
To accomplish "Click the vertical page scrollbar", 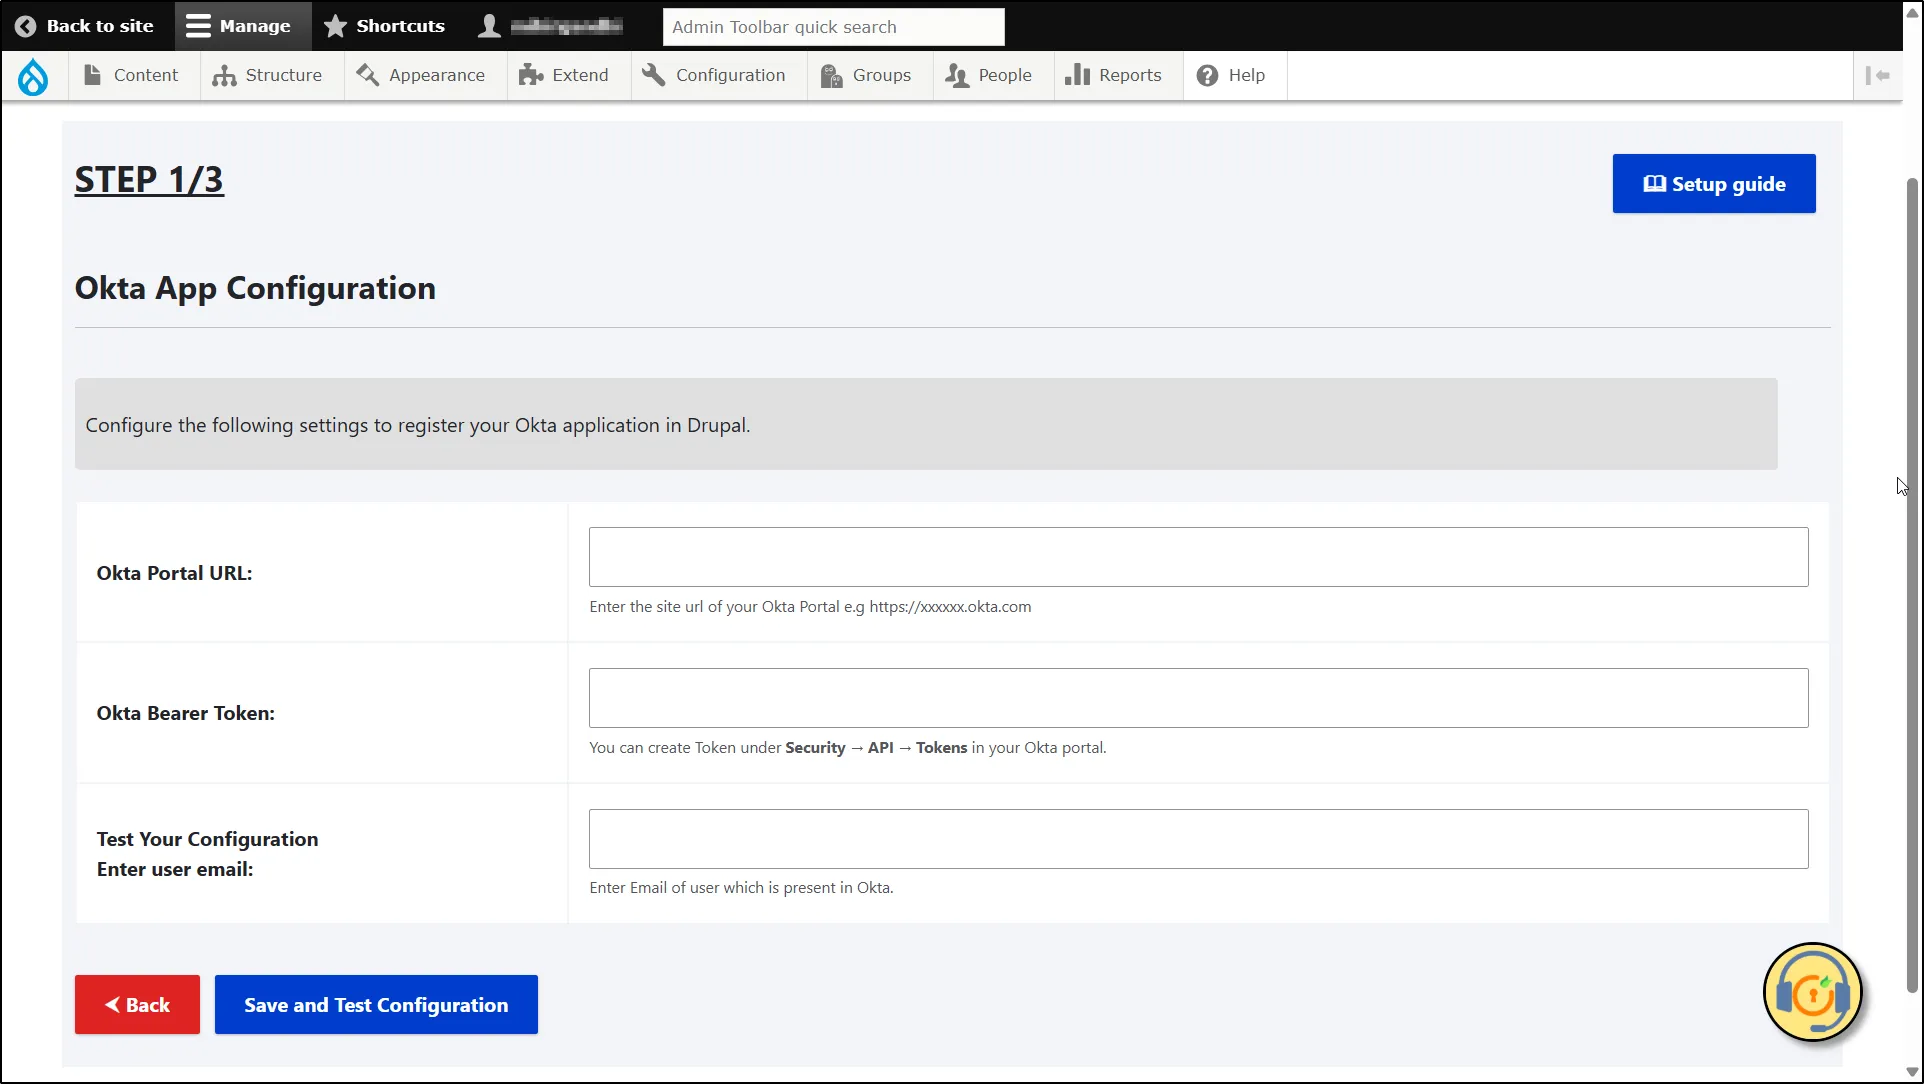I will (1913, 585).
